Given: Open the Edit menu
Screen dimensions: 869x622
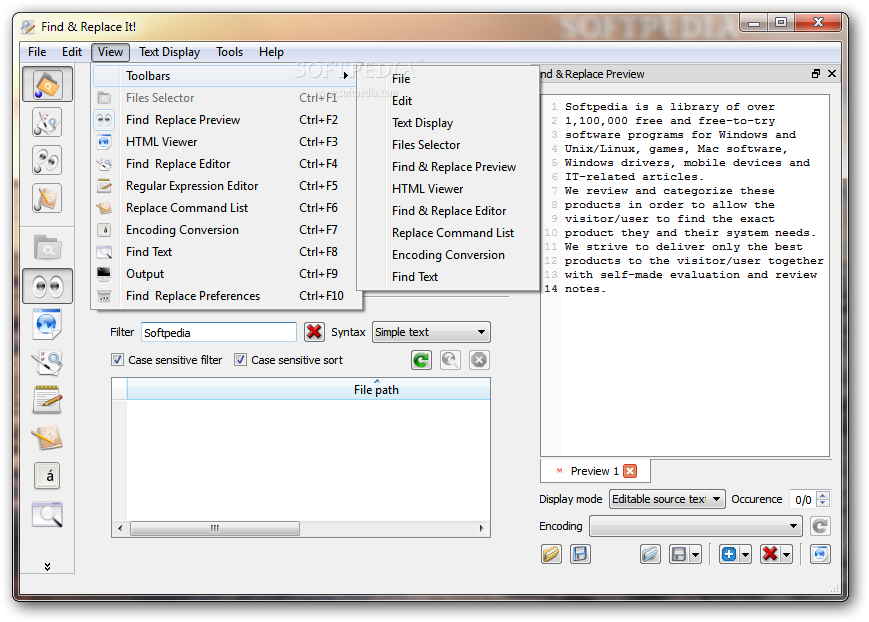Looking at the screenshot, I should pyautogui.click(x=72, y=52).
